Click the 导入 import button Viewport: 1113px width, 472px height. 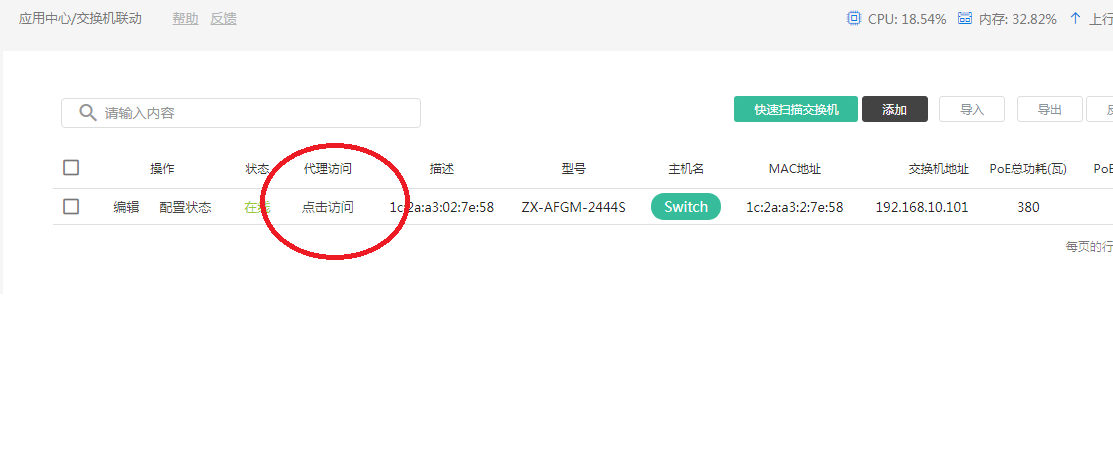[x=972, y=110]
